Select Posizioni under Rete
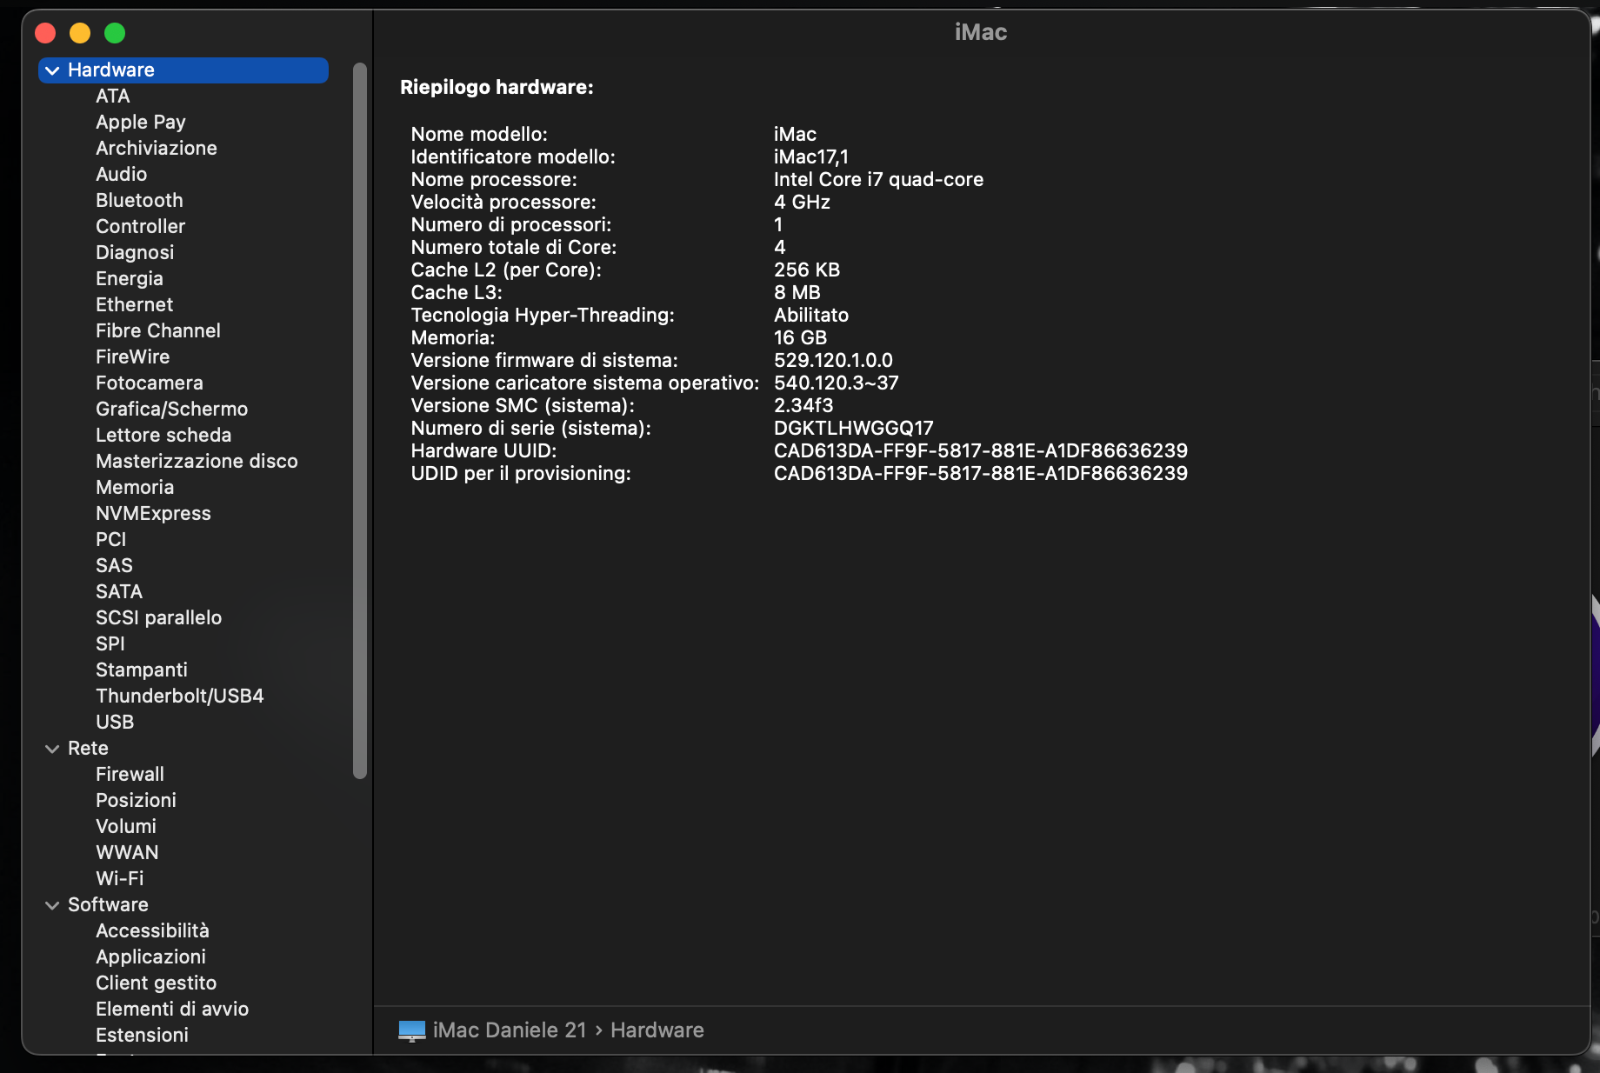The height and width of the screenshot is (1073, 1600). (136, 800)
